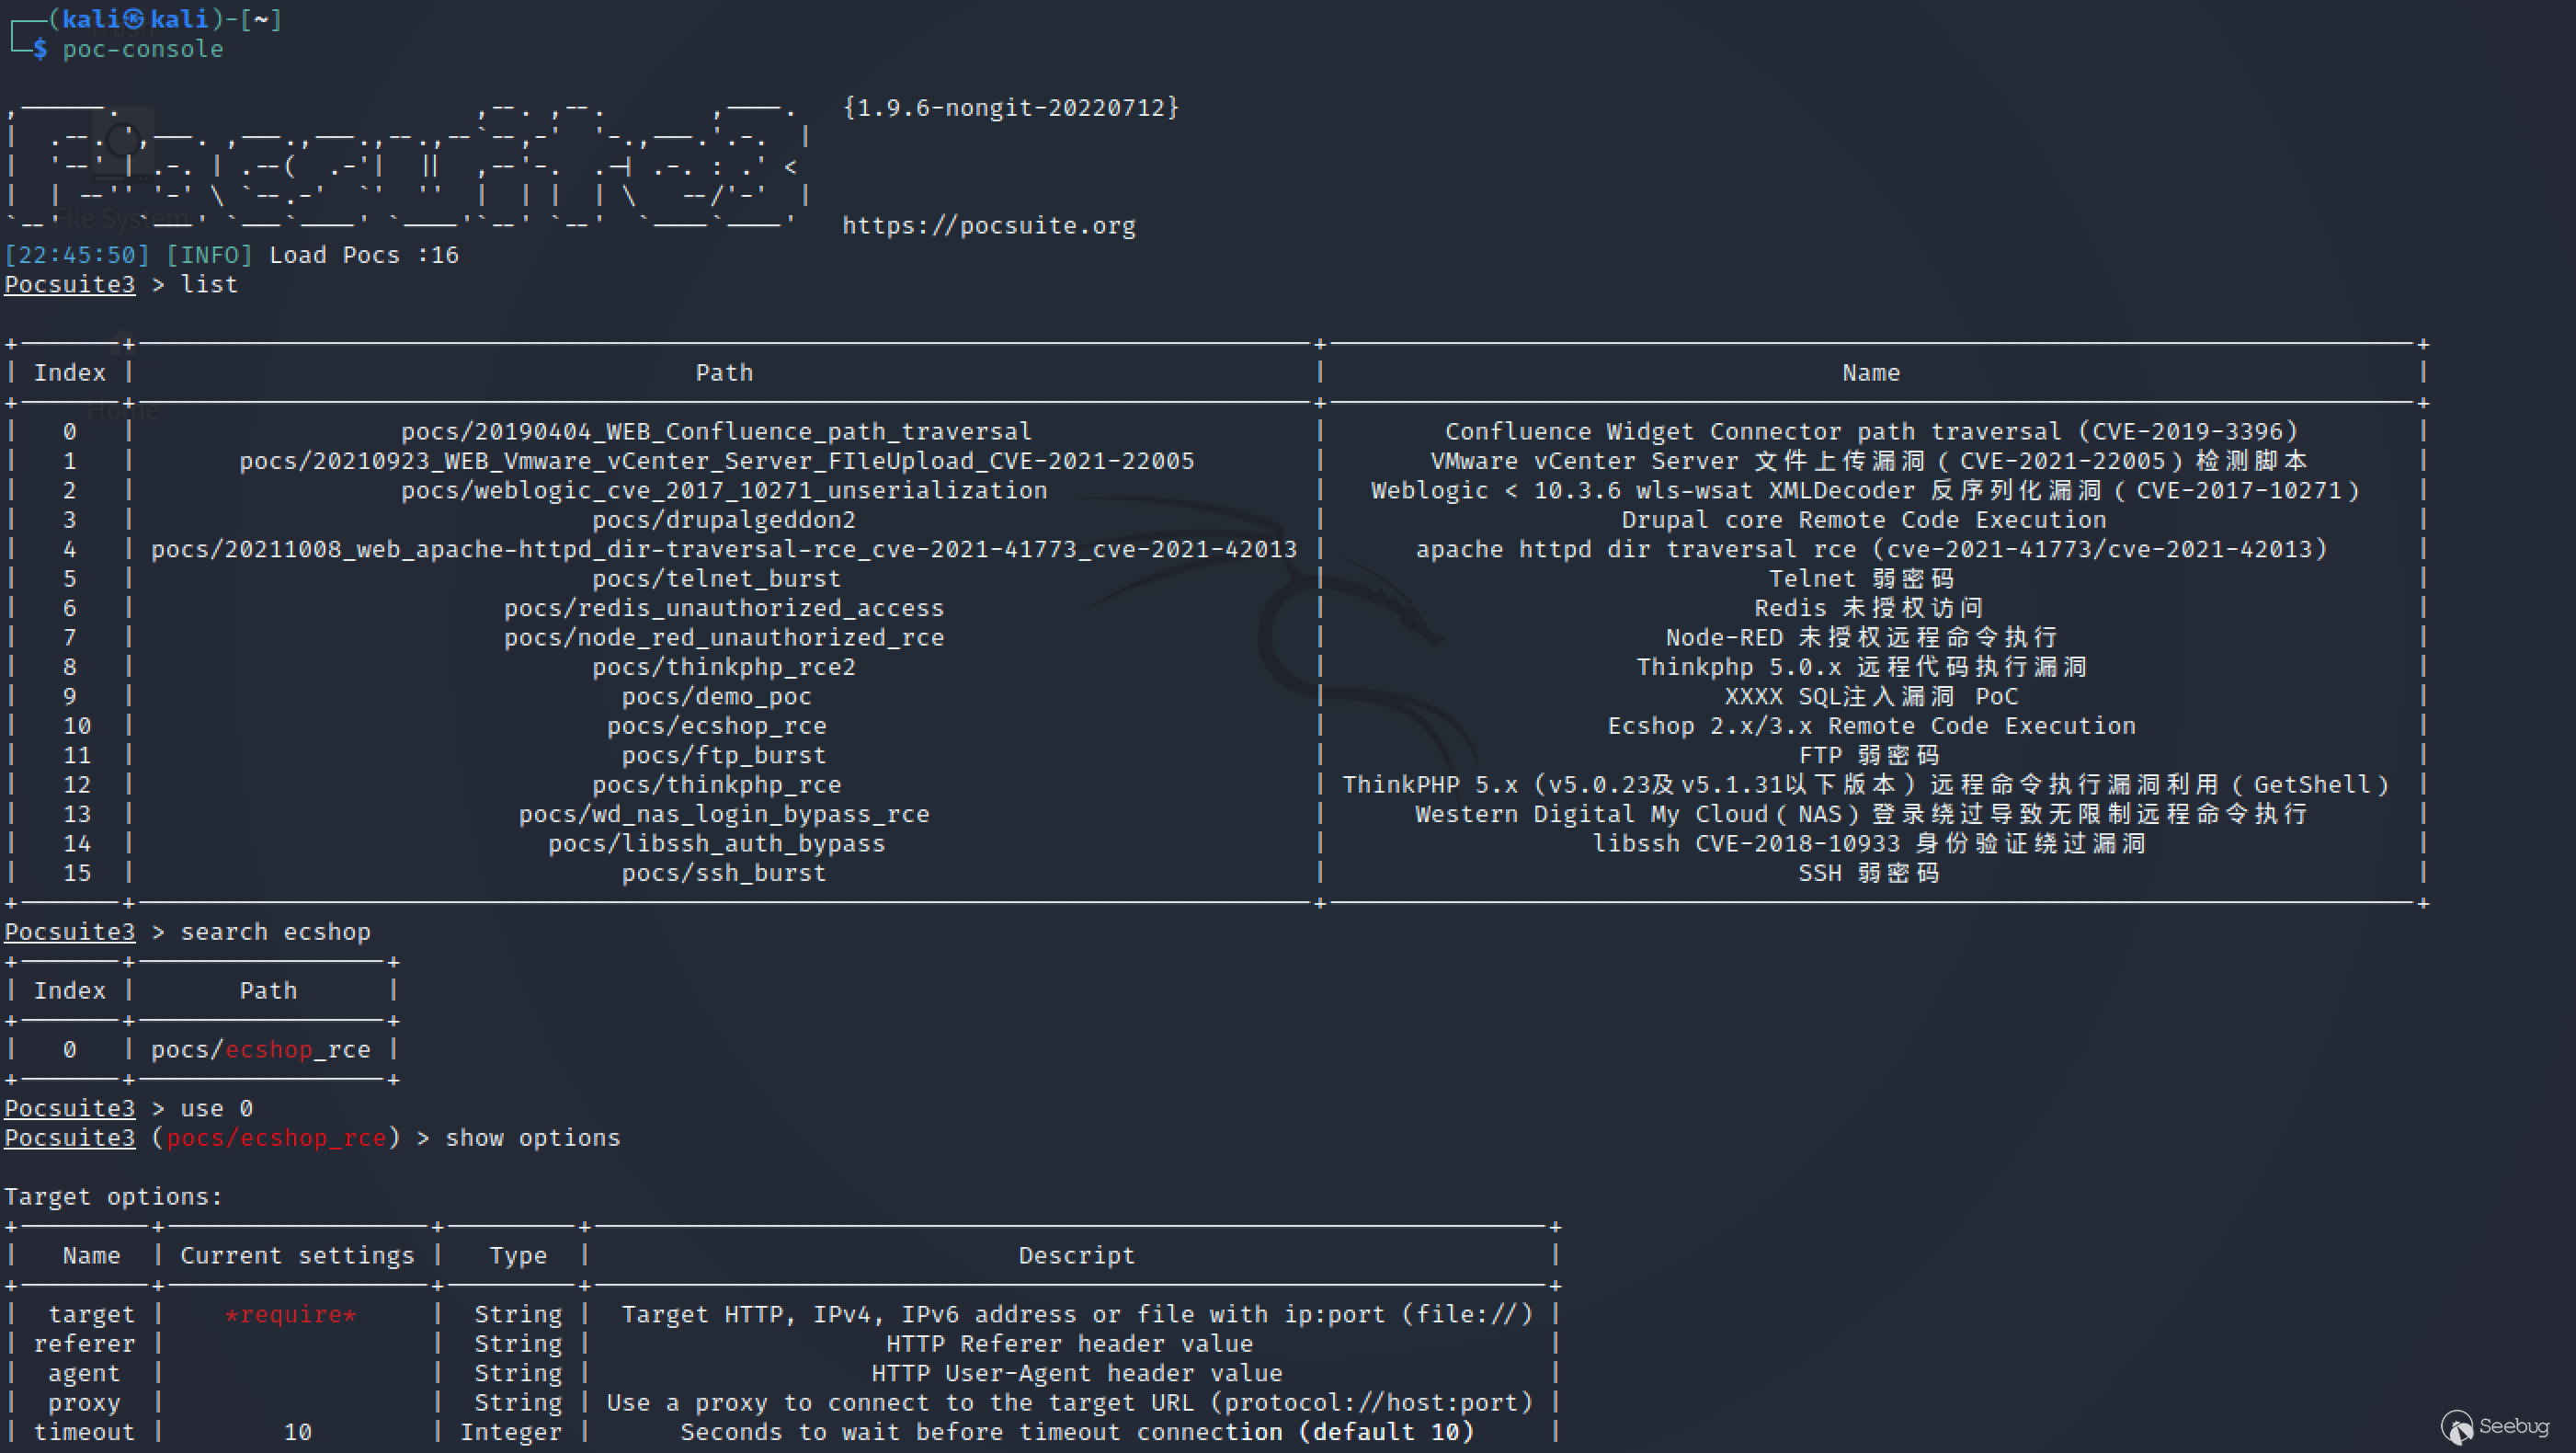Click pocs/thinkphp_rce2 path entry

(x=723, y=667)
